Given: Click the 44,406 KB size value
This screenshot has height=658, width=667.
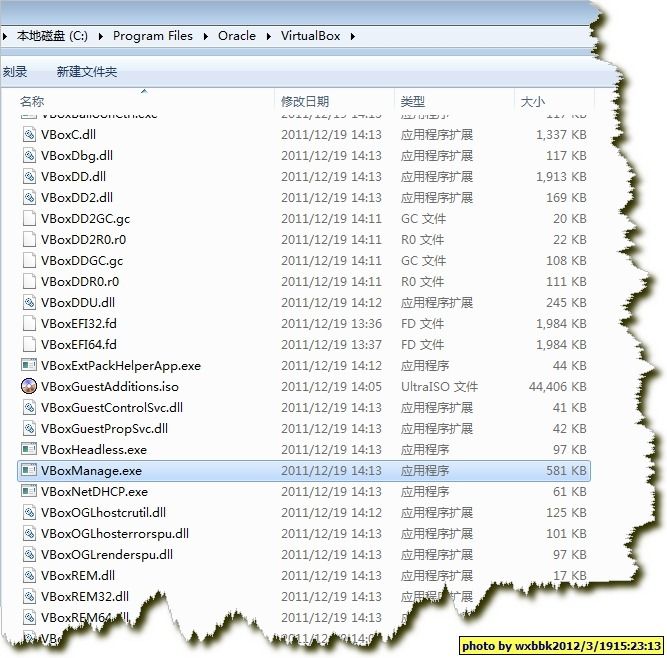Looking at the screenshot, I should click(x=558, y=386).
